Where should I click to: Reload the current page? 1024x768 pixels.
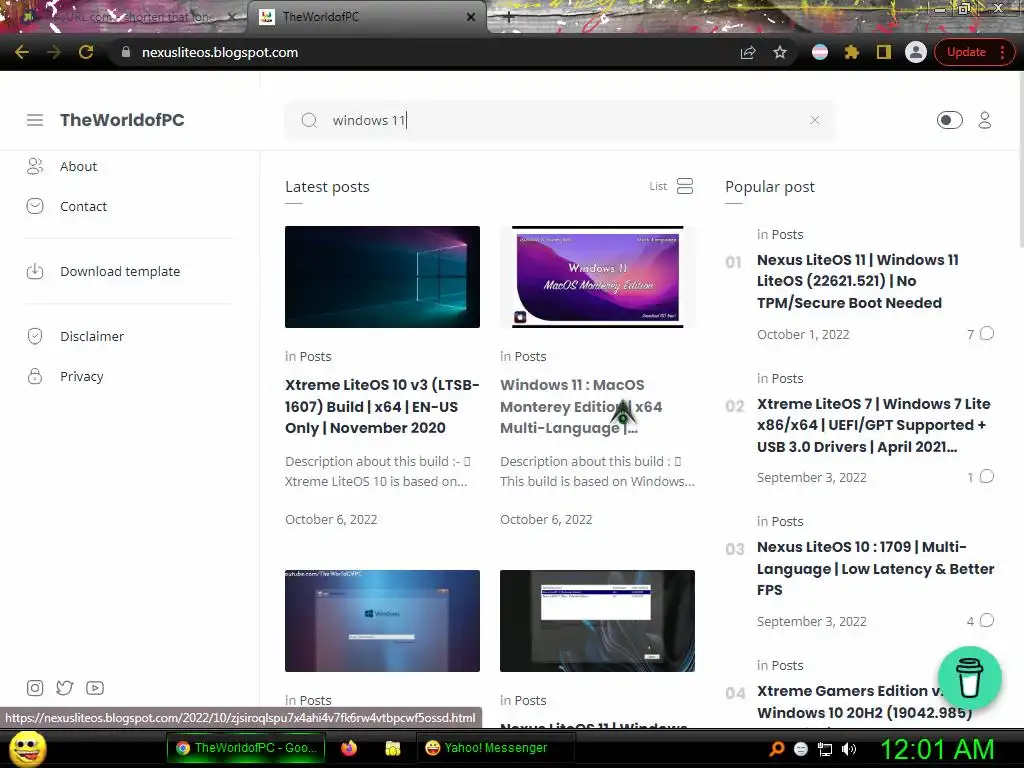(86, 52)
